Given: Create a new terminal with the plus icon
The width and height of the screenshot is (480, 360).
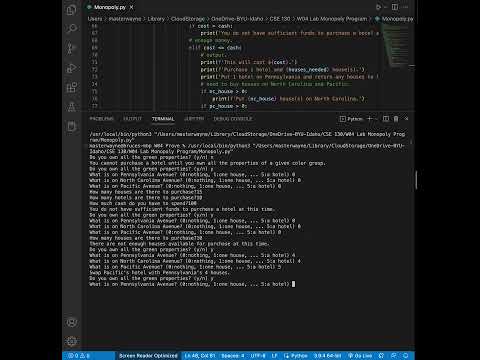Looking at the screenshot, I should coord(369,119).
